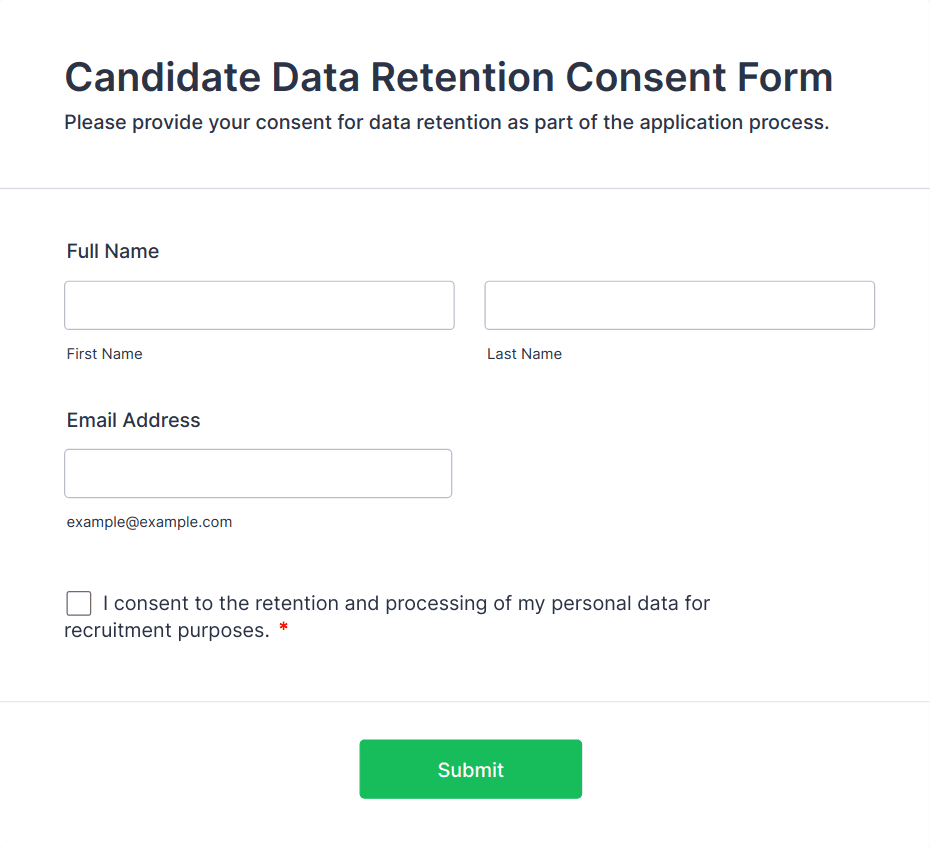Click the Email Address field label
The height and width of the screenshot is (848, 930).
[134, 420]
